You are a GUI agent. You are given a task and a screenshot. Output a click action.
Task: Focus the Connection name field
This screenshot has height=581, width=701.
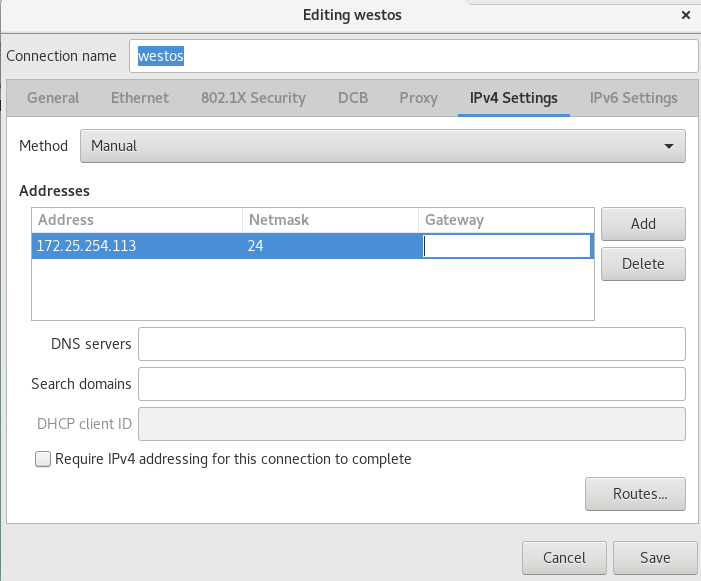pos(412,56)
